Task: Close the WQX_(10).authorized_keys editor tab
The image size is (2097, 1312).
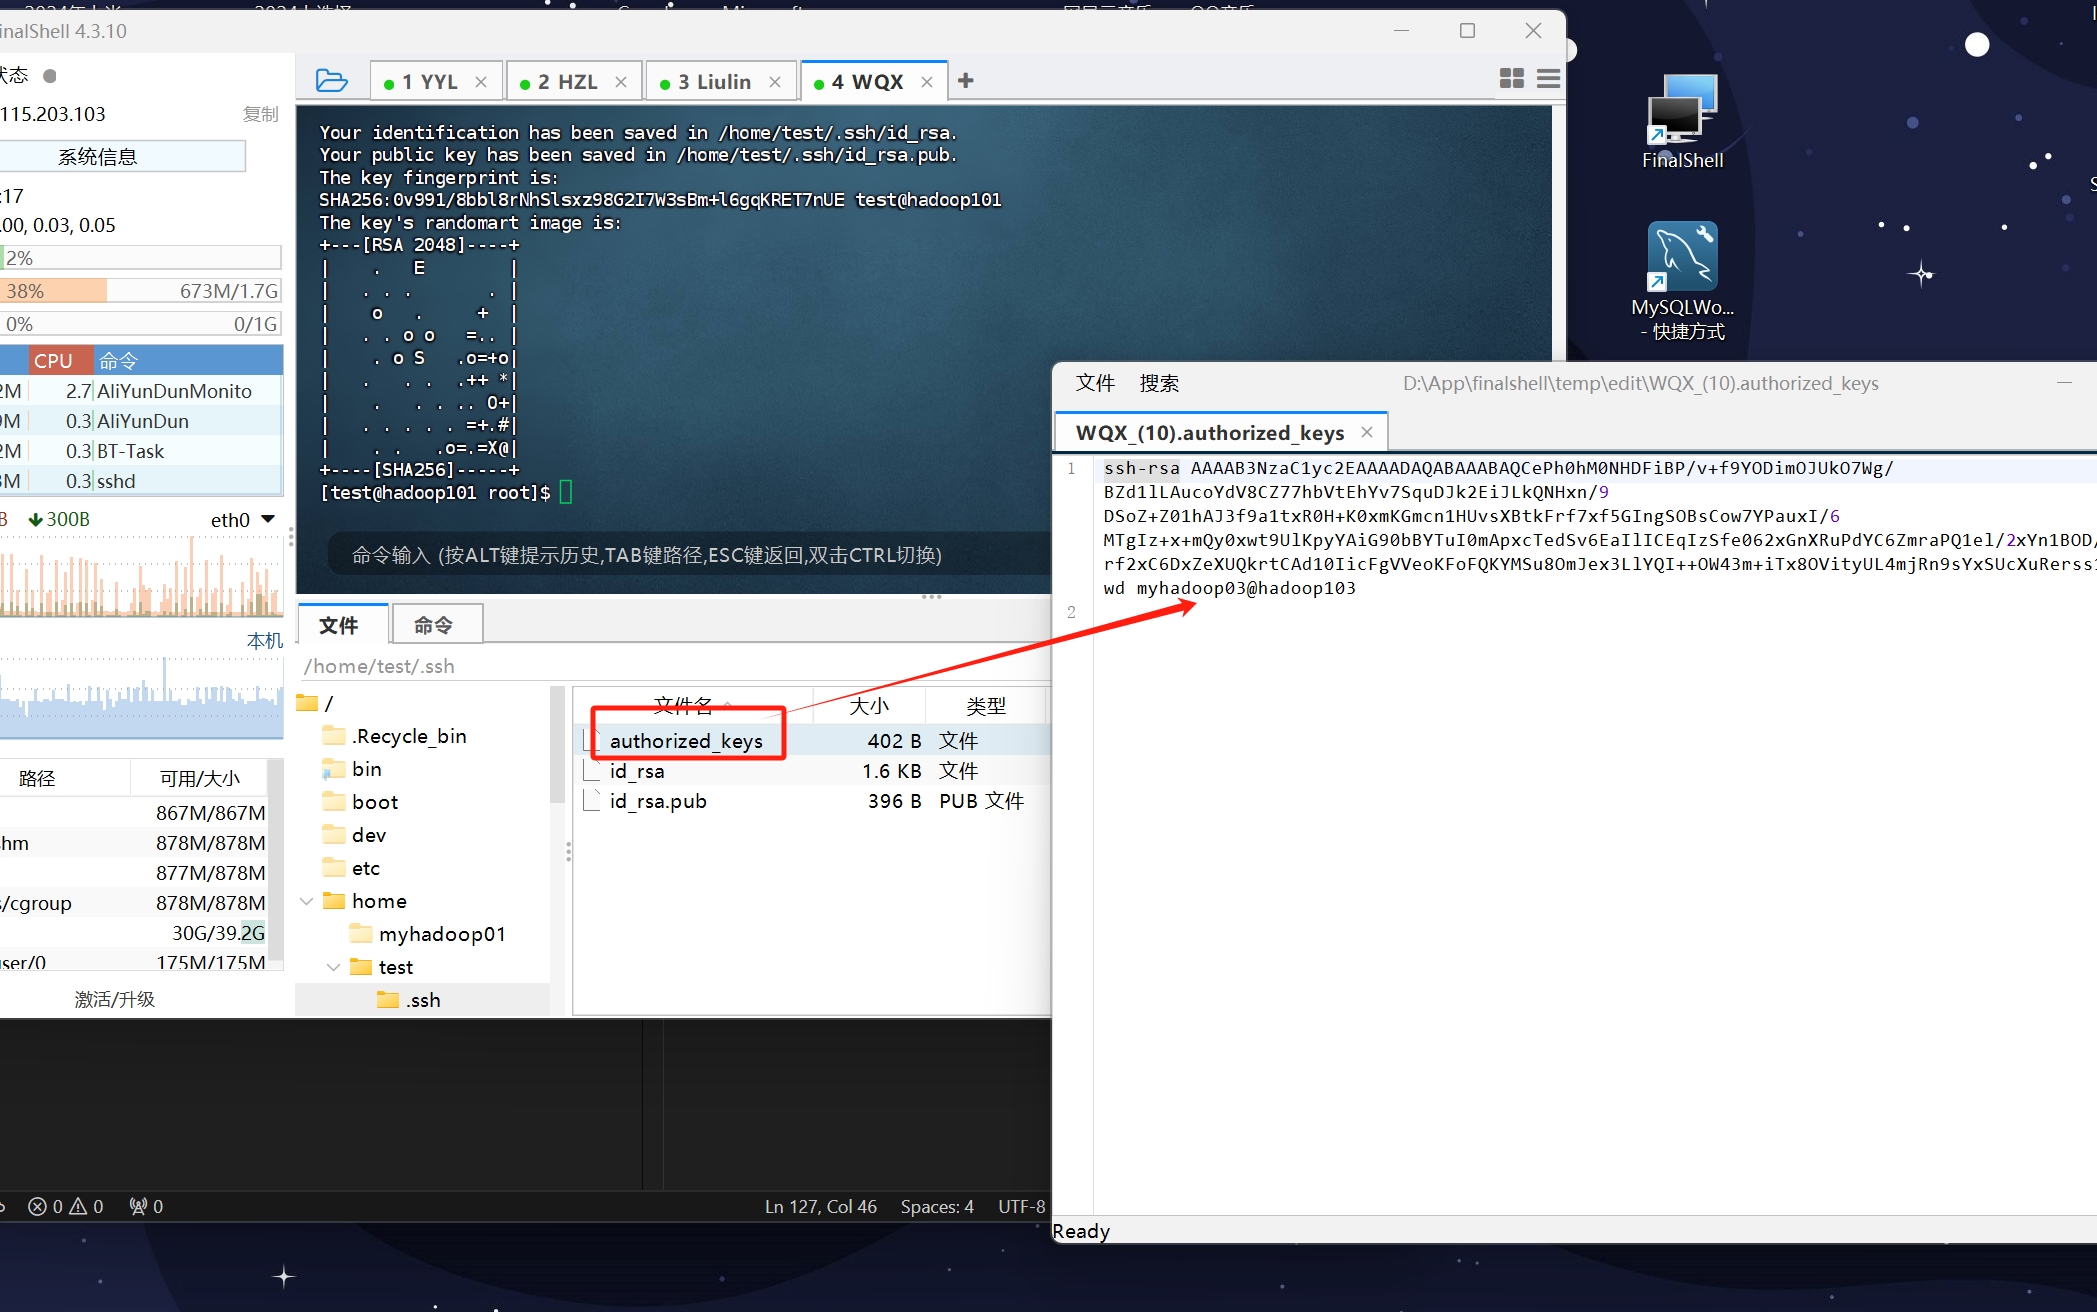Action: coord(1367,432)
